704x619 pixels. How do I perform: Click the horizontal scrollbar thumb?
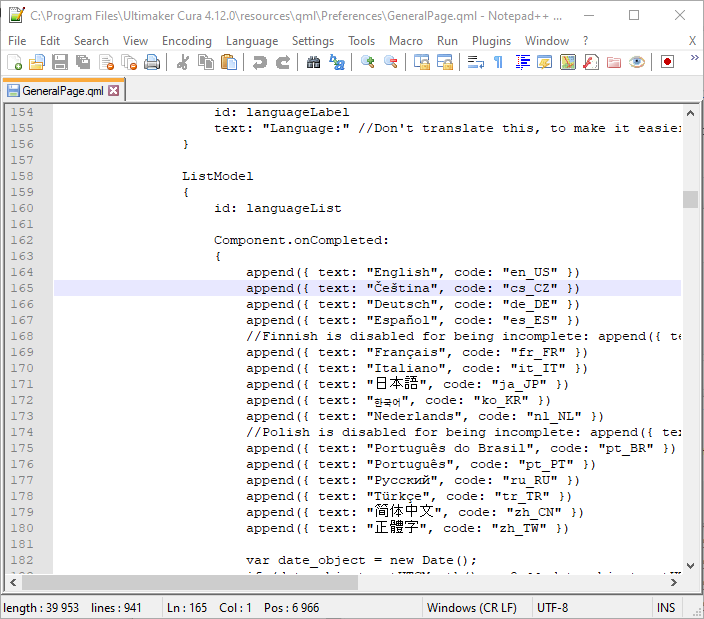[190, 583]
